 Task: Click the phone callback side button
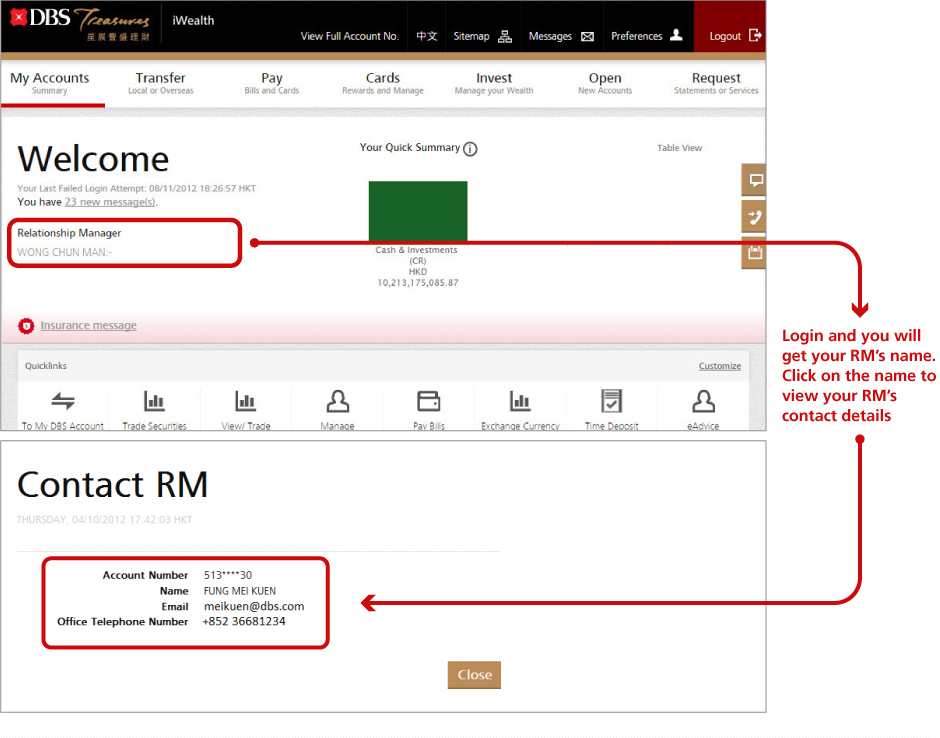coord(755,217)
